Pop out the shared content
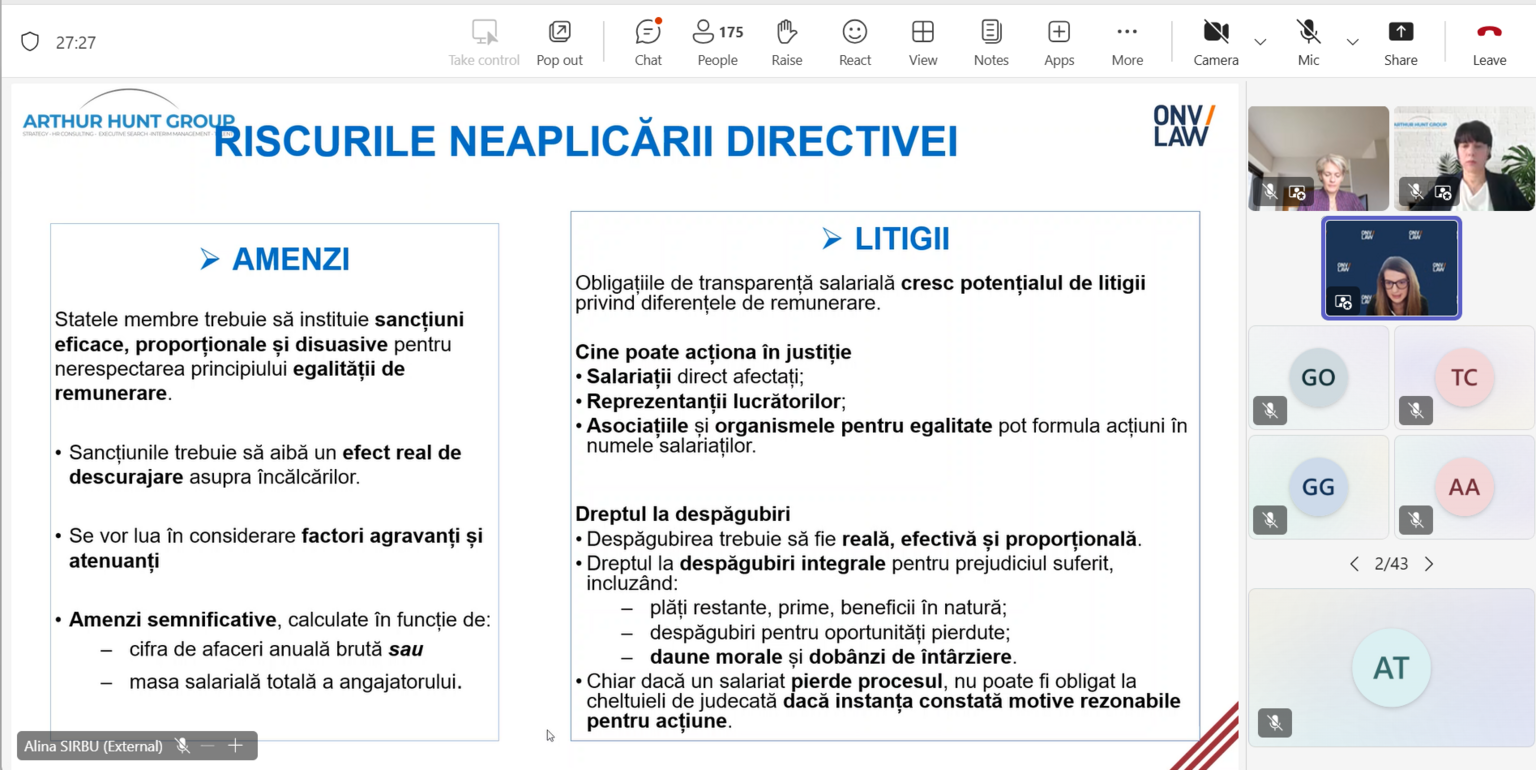Viewport: 1536px width, 770px height. 559,43
